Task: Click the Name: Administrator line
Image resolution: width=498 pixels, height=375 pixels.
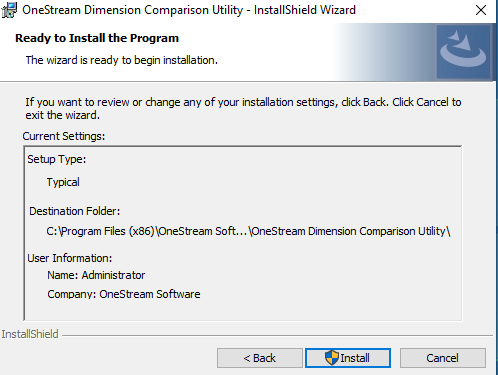Action: [96, 275]
